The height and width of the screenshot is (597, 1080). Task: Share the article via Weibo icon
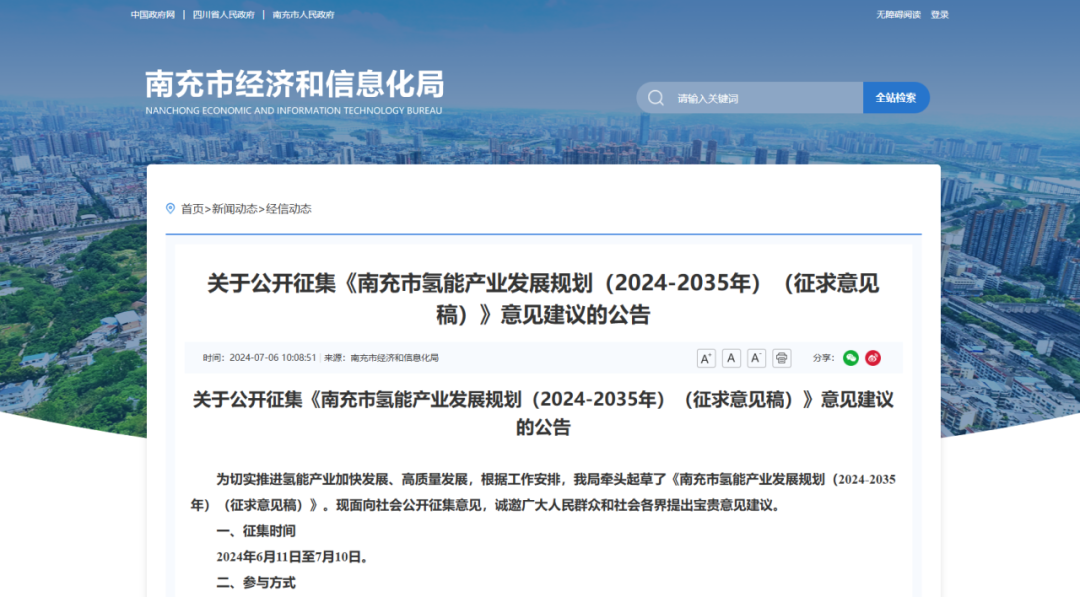[873, 358]
